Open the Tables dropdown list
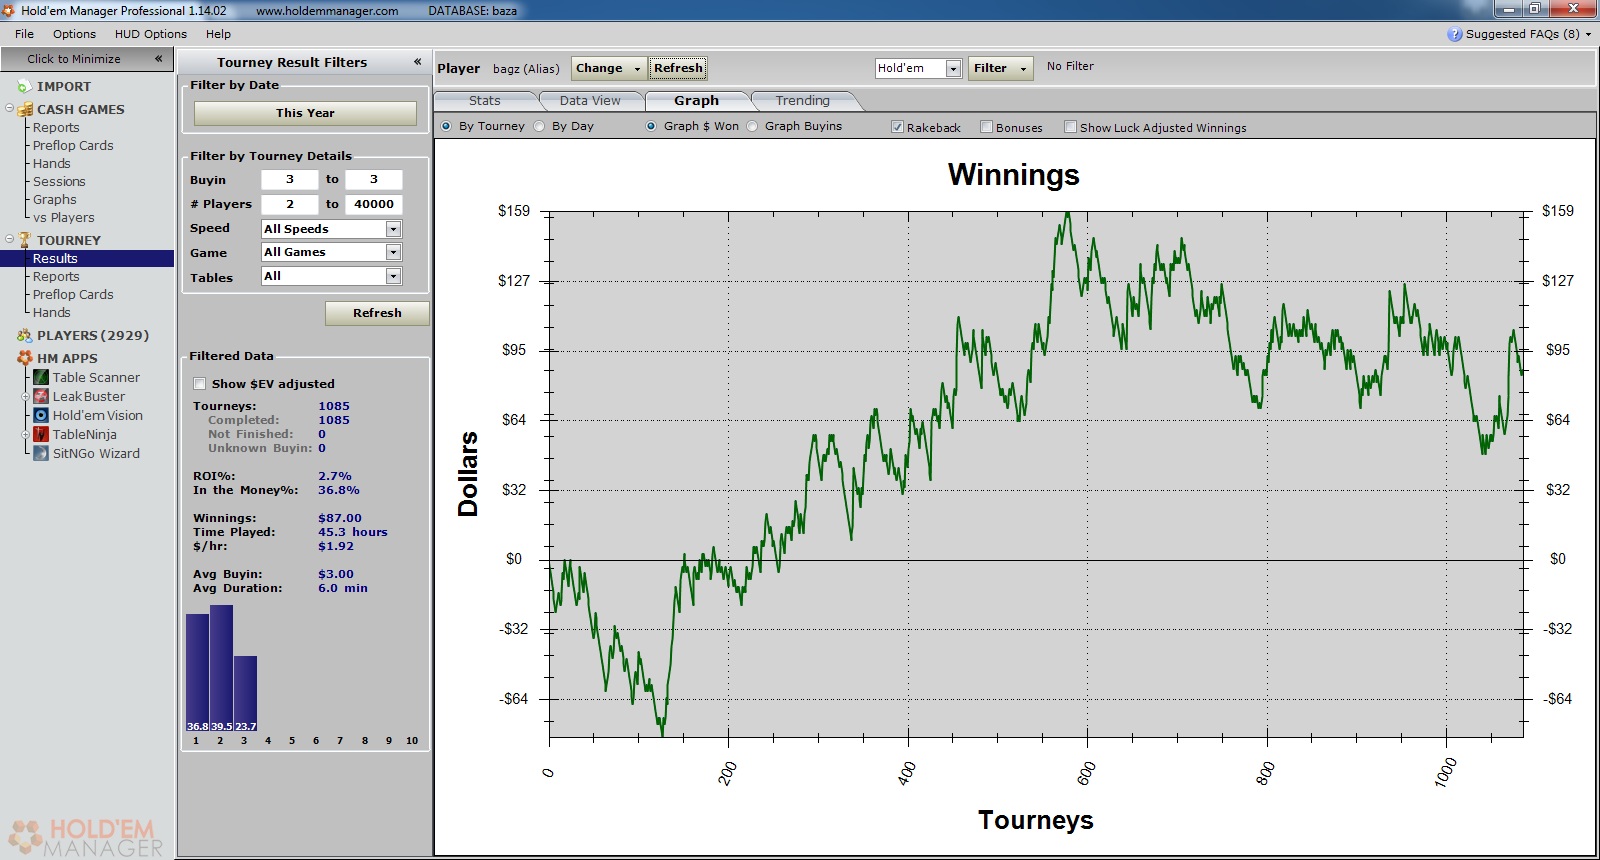Viewport: 1600px width, 860px height. tap(393, 276)
